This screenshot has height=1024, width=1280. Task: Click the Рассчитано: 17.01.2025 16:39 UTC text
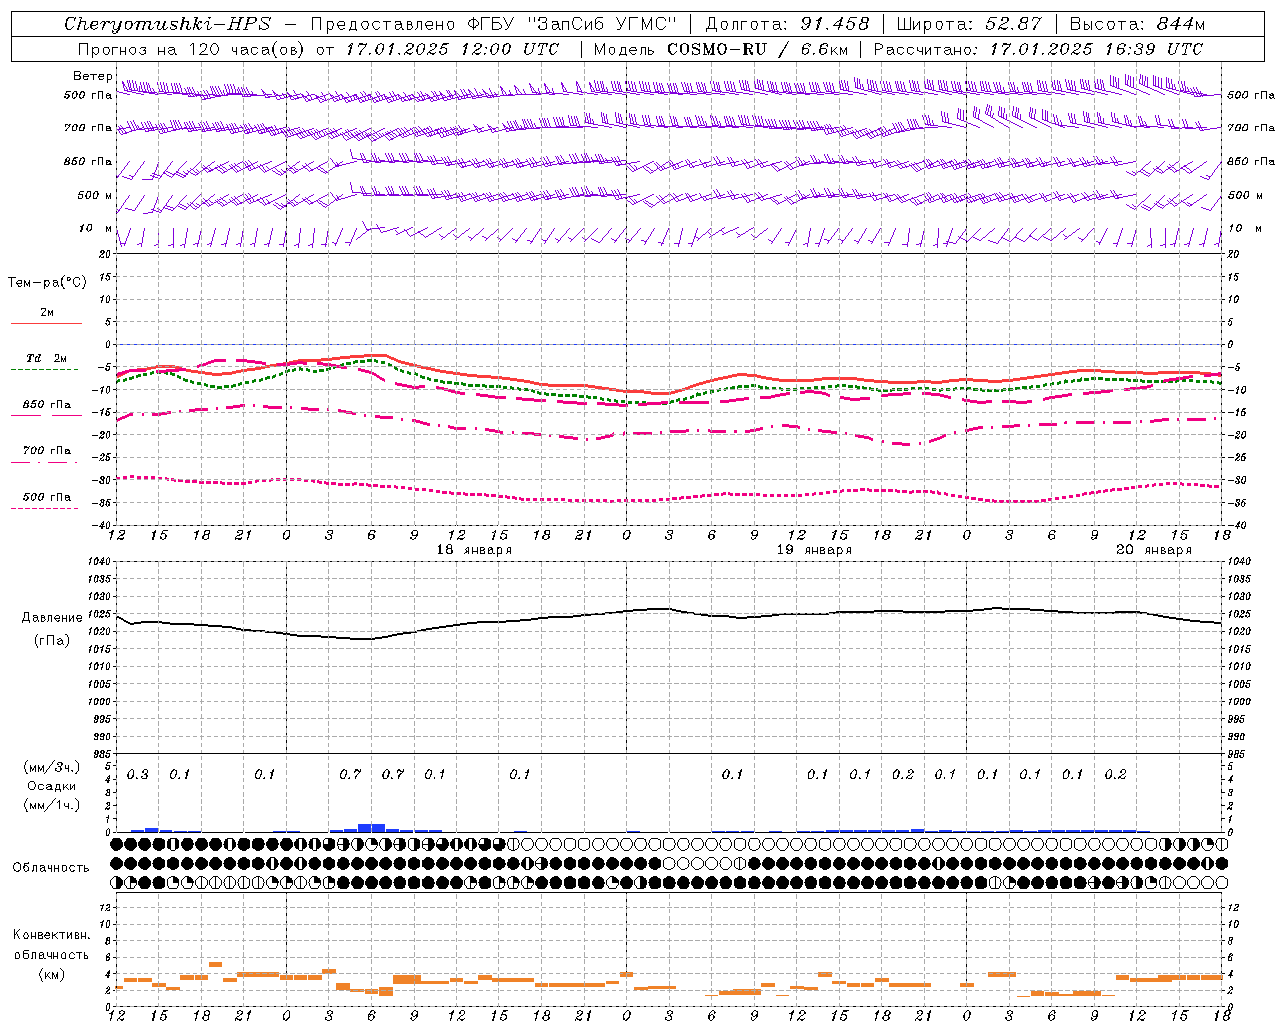click(1038, 49)
